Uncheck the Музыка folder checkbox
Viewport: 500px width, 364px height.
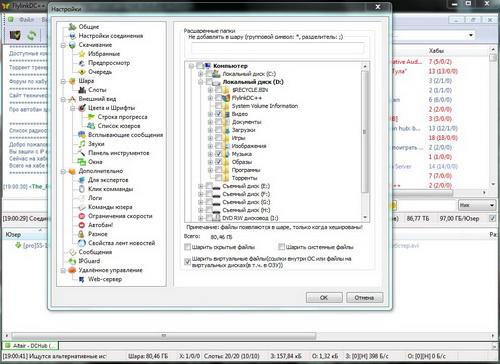[219, 154]
